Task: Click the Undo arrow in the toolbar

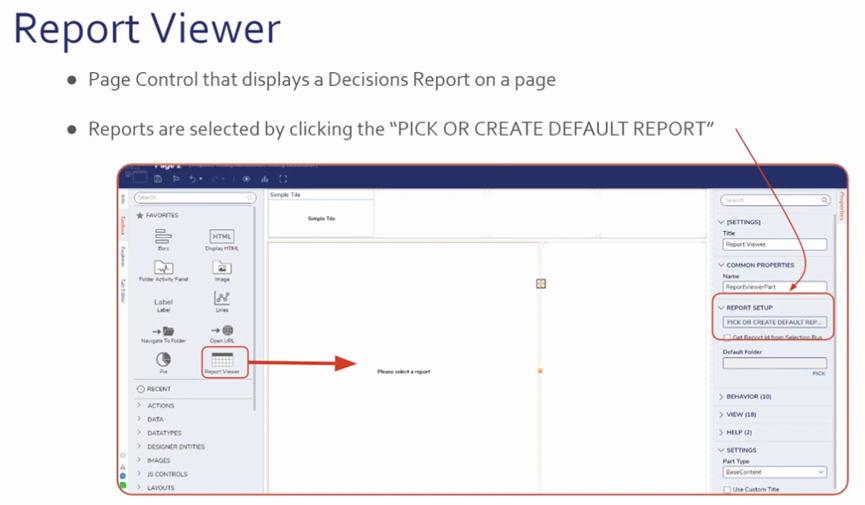Action: point(193,179)
